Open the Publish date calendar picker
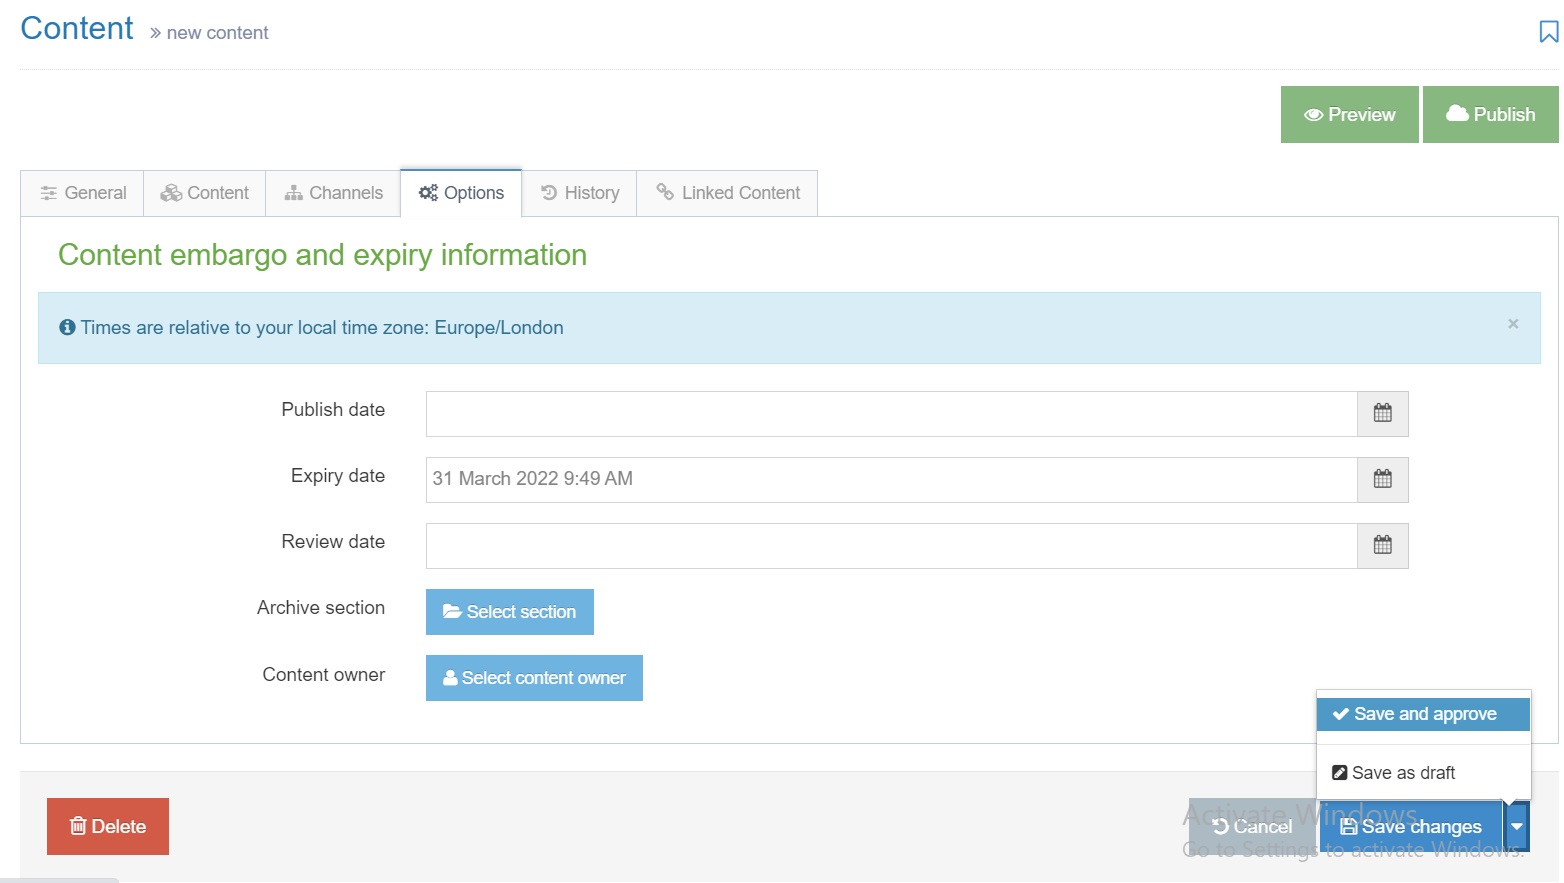Image resolution: width=1564 pixels, height=883 pixels. point(1382,413)
